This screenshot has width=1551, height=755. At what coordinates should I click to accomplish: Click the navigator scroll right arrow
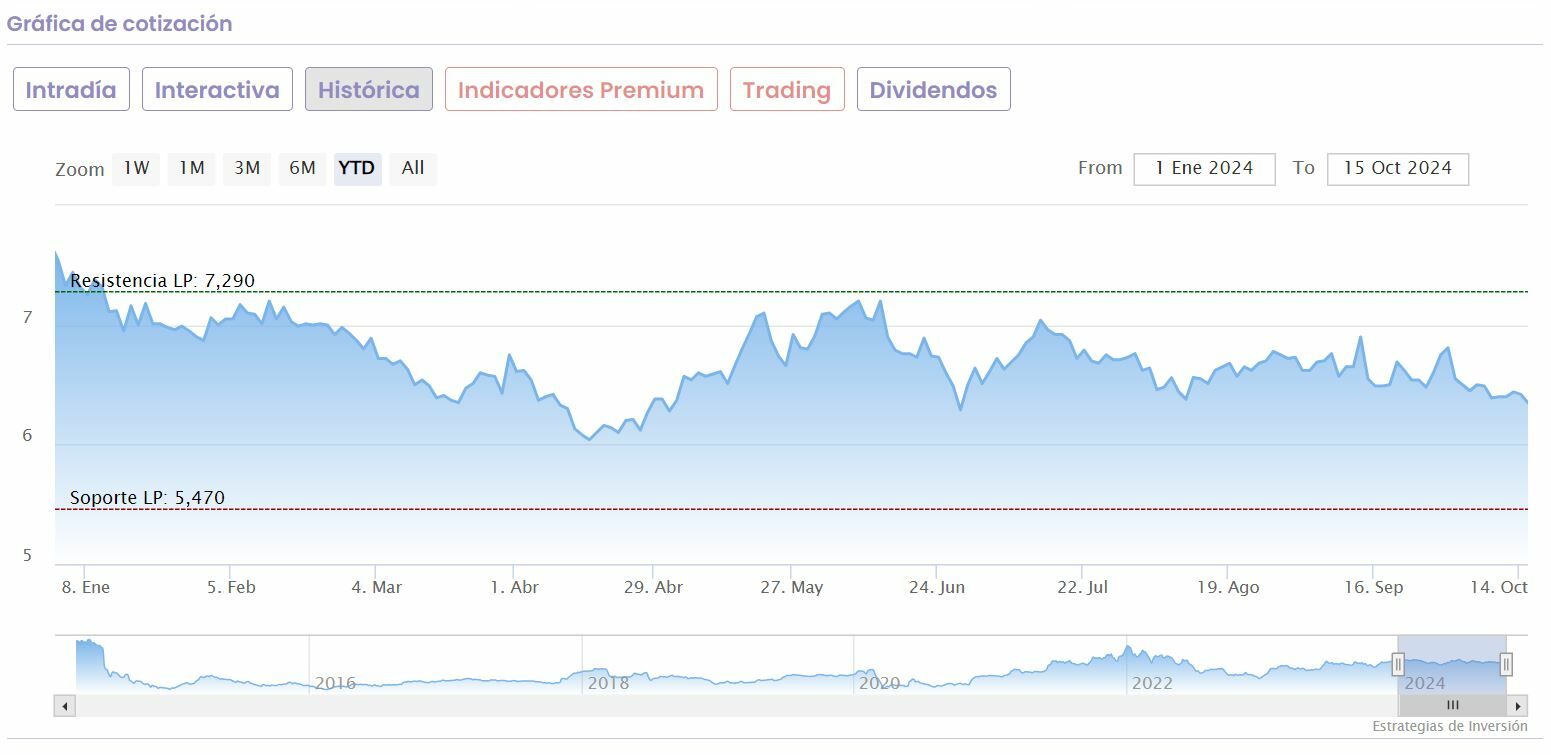[x=1518, y=706]
